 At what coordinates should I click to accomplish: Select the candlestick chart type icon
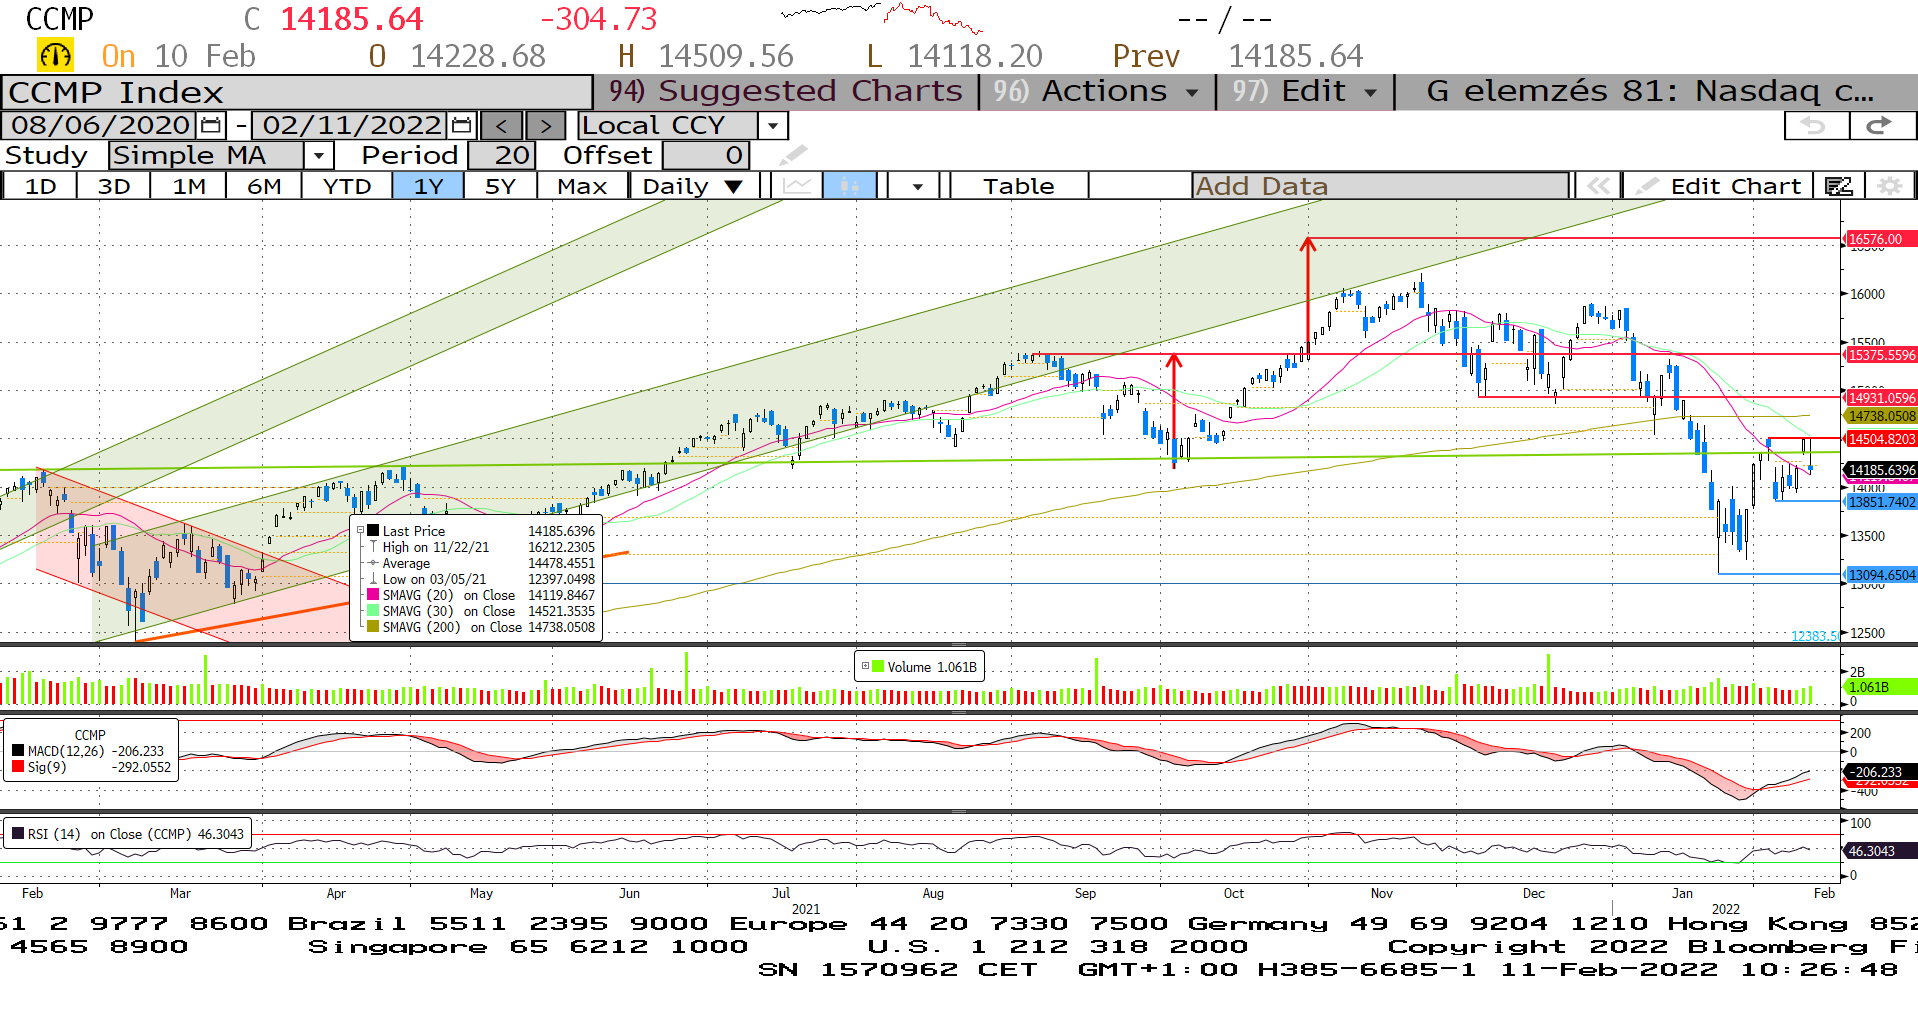tap(849, 186)
